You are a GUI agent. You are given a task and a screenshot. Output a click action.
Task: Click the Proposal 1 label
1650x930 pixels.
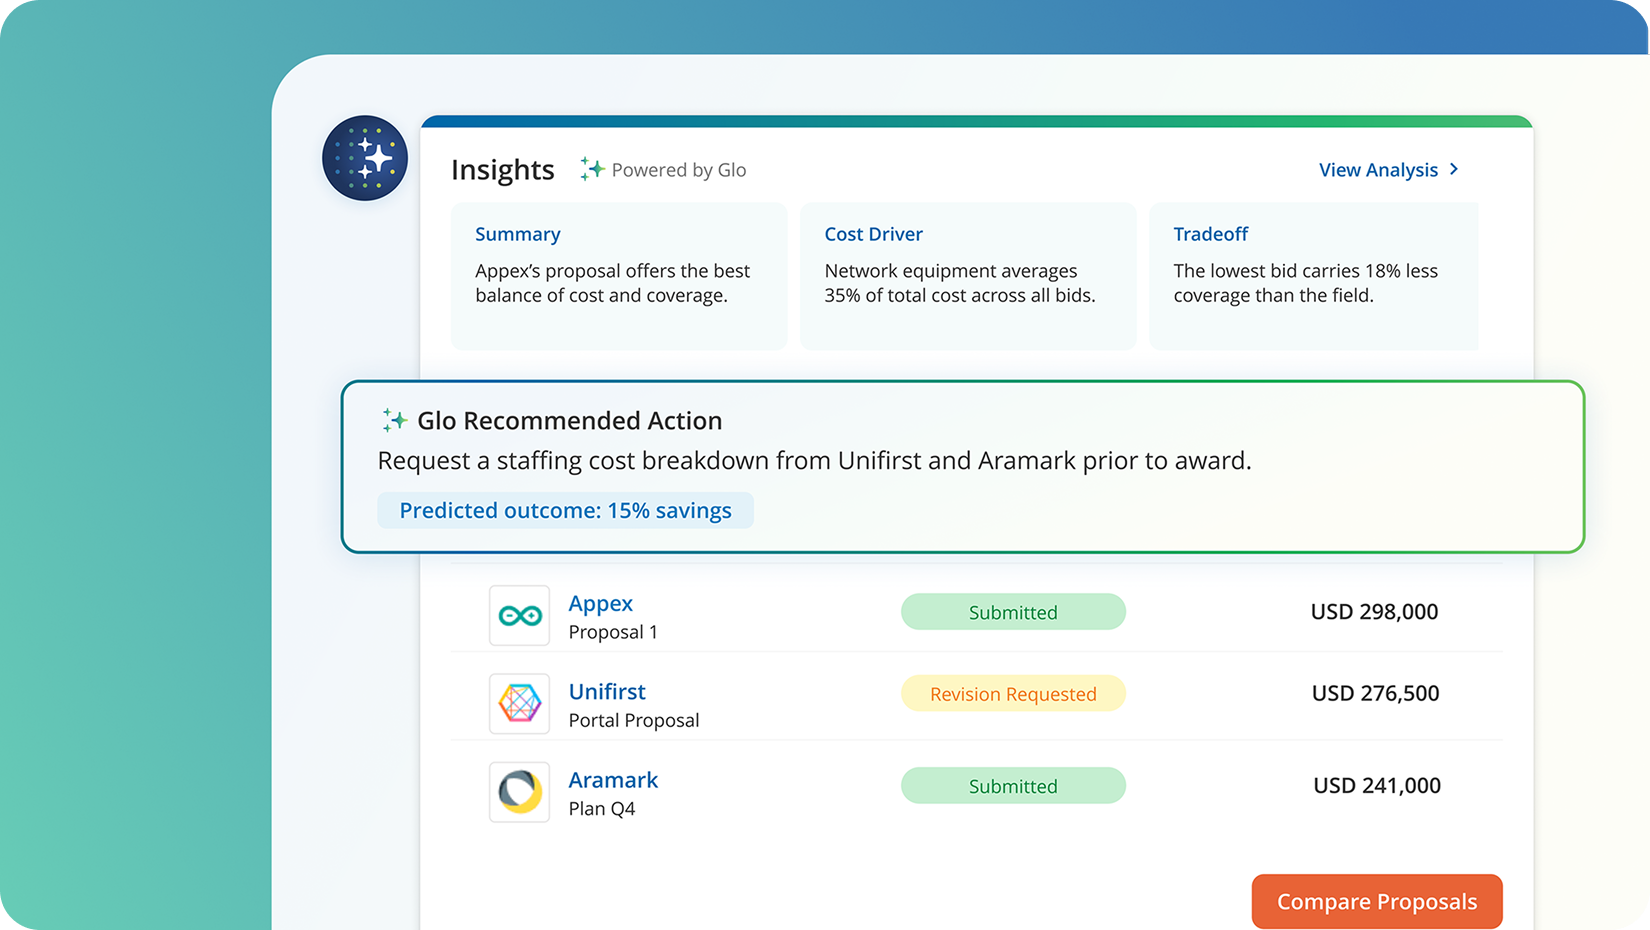pyautogui.click(x=613, y=632)
